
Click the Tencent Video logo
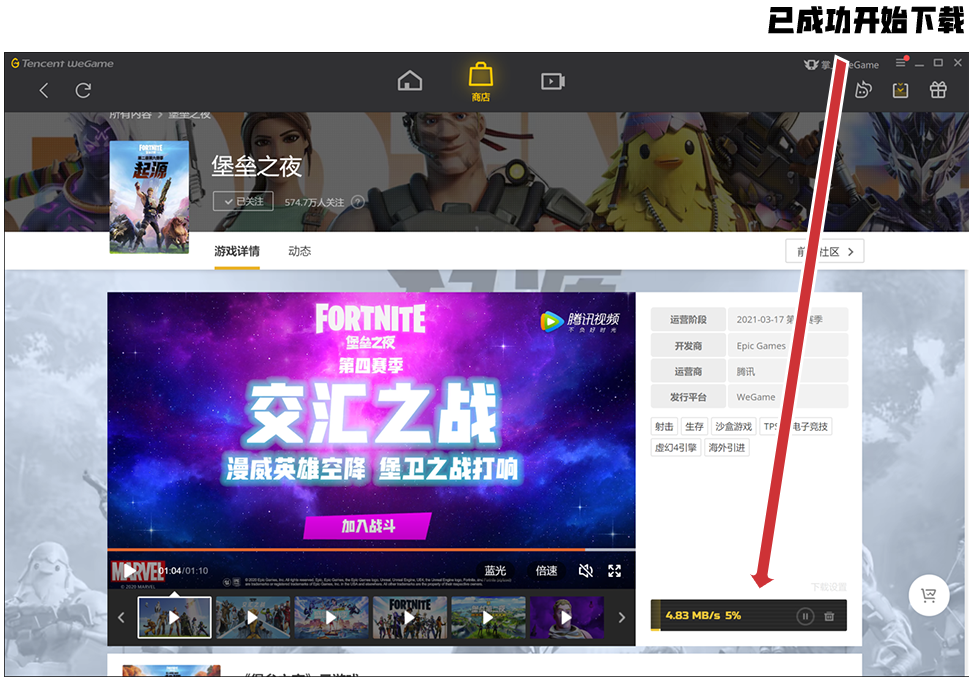[580, 321]
